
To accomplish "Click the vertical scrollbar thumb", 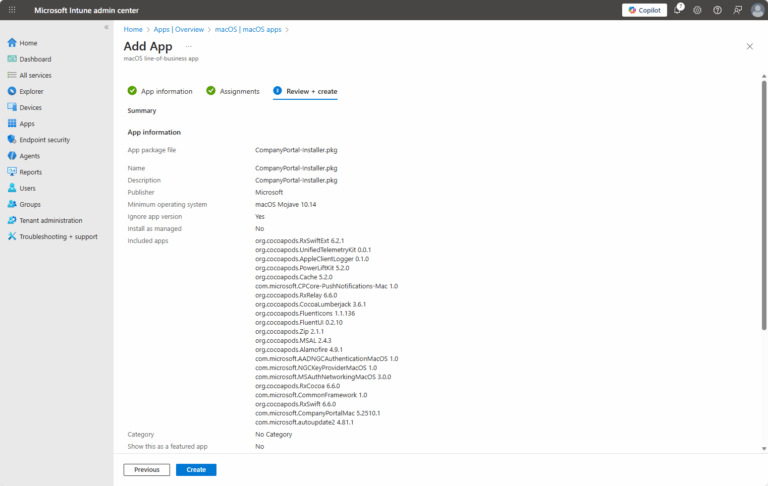I will (764, 206).
